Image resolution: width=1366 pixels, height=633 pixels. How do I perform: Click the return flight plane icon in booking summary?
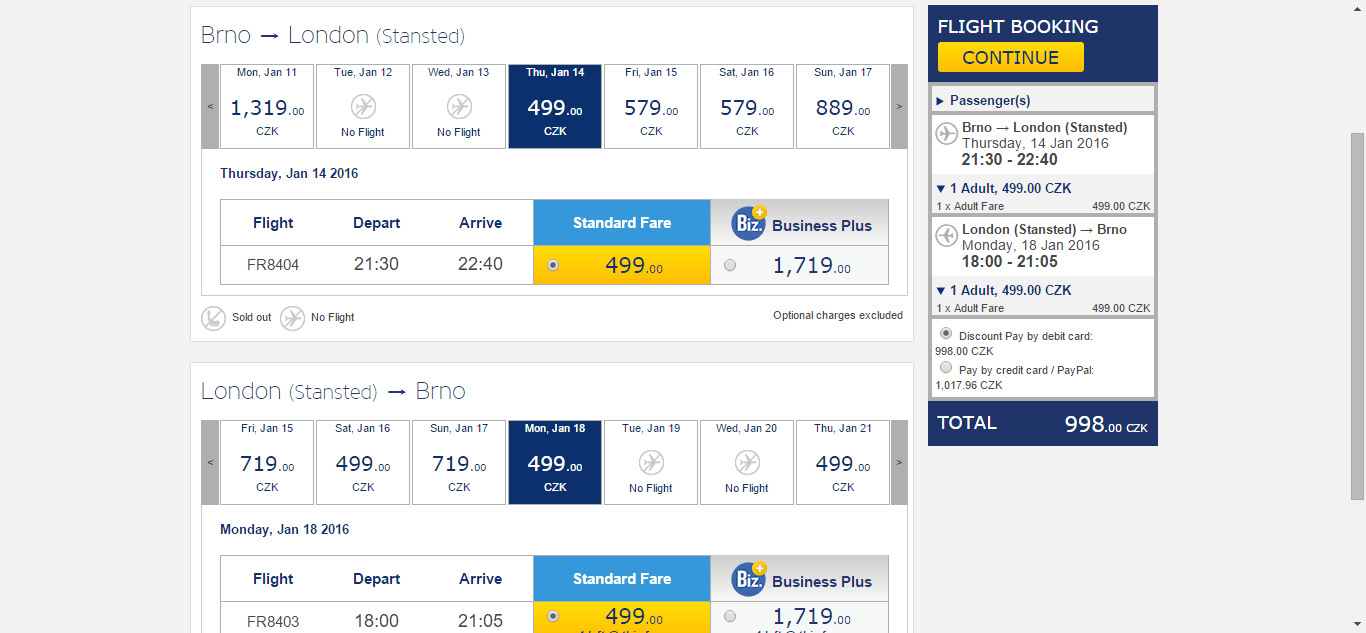click(947, 236)
